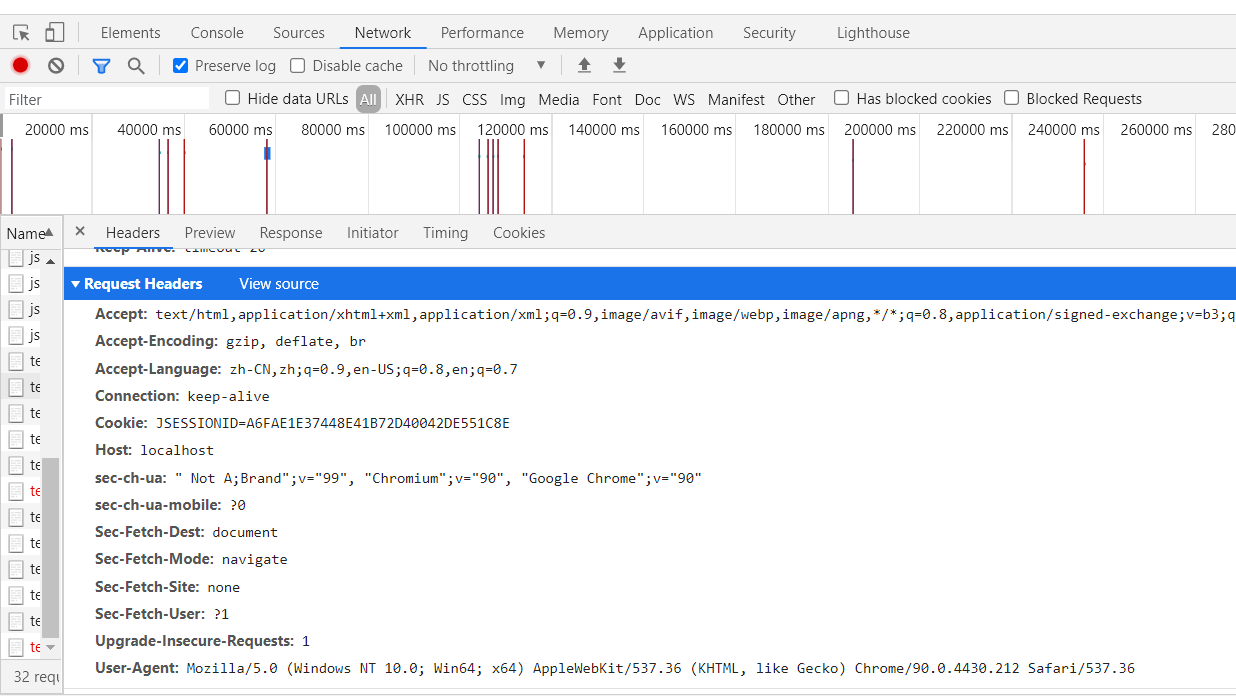The height and width of the screenshot is (696, 1236).
Task: Filter requests by Media type
Action: pos(559,99)
